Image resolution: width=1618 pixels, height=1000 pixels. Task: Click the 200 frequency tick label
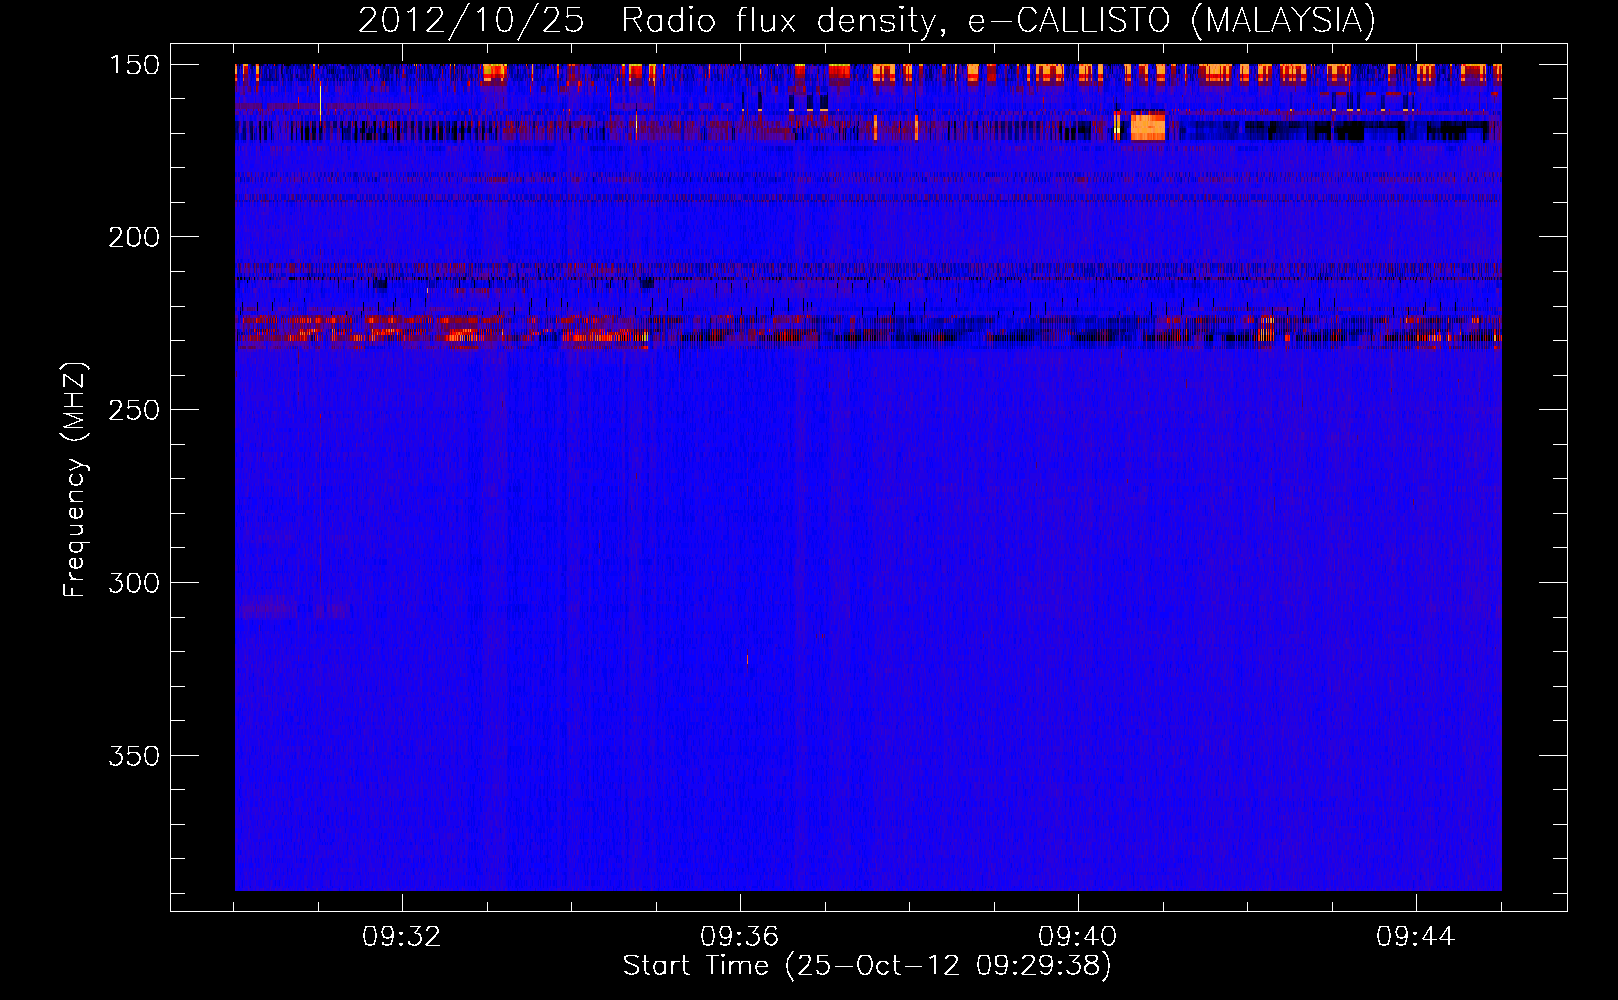click(134, 237)
